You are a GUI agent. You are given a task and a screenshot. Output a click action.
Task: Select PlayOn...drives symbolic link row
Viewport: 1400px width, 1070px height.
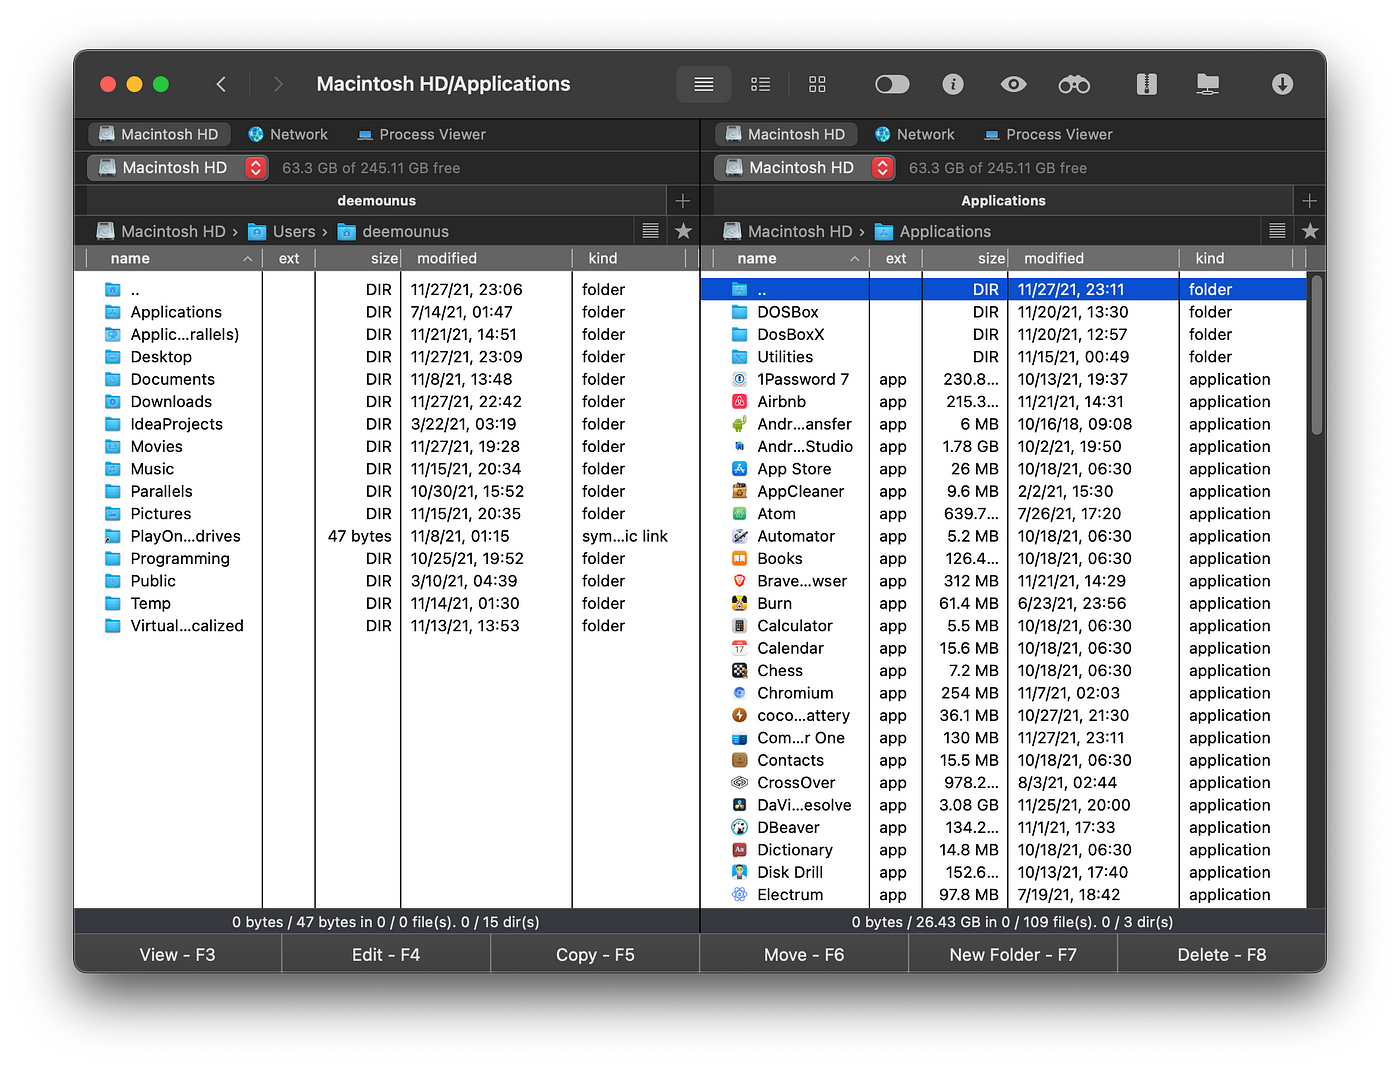(x=387, y=536)
